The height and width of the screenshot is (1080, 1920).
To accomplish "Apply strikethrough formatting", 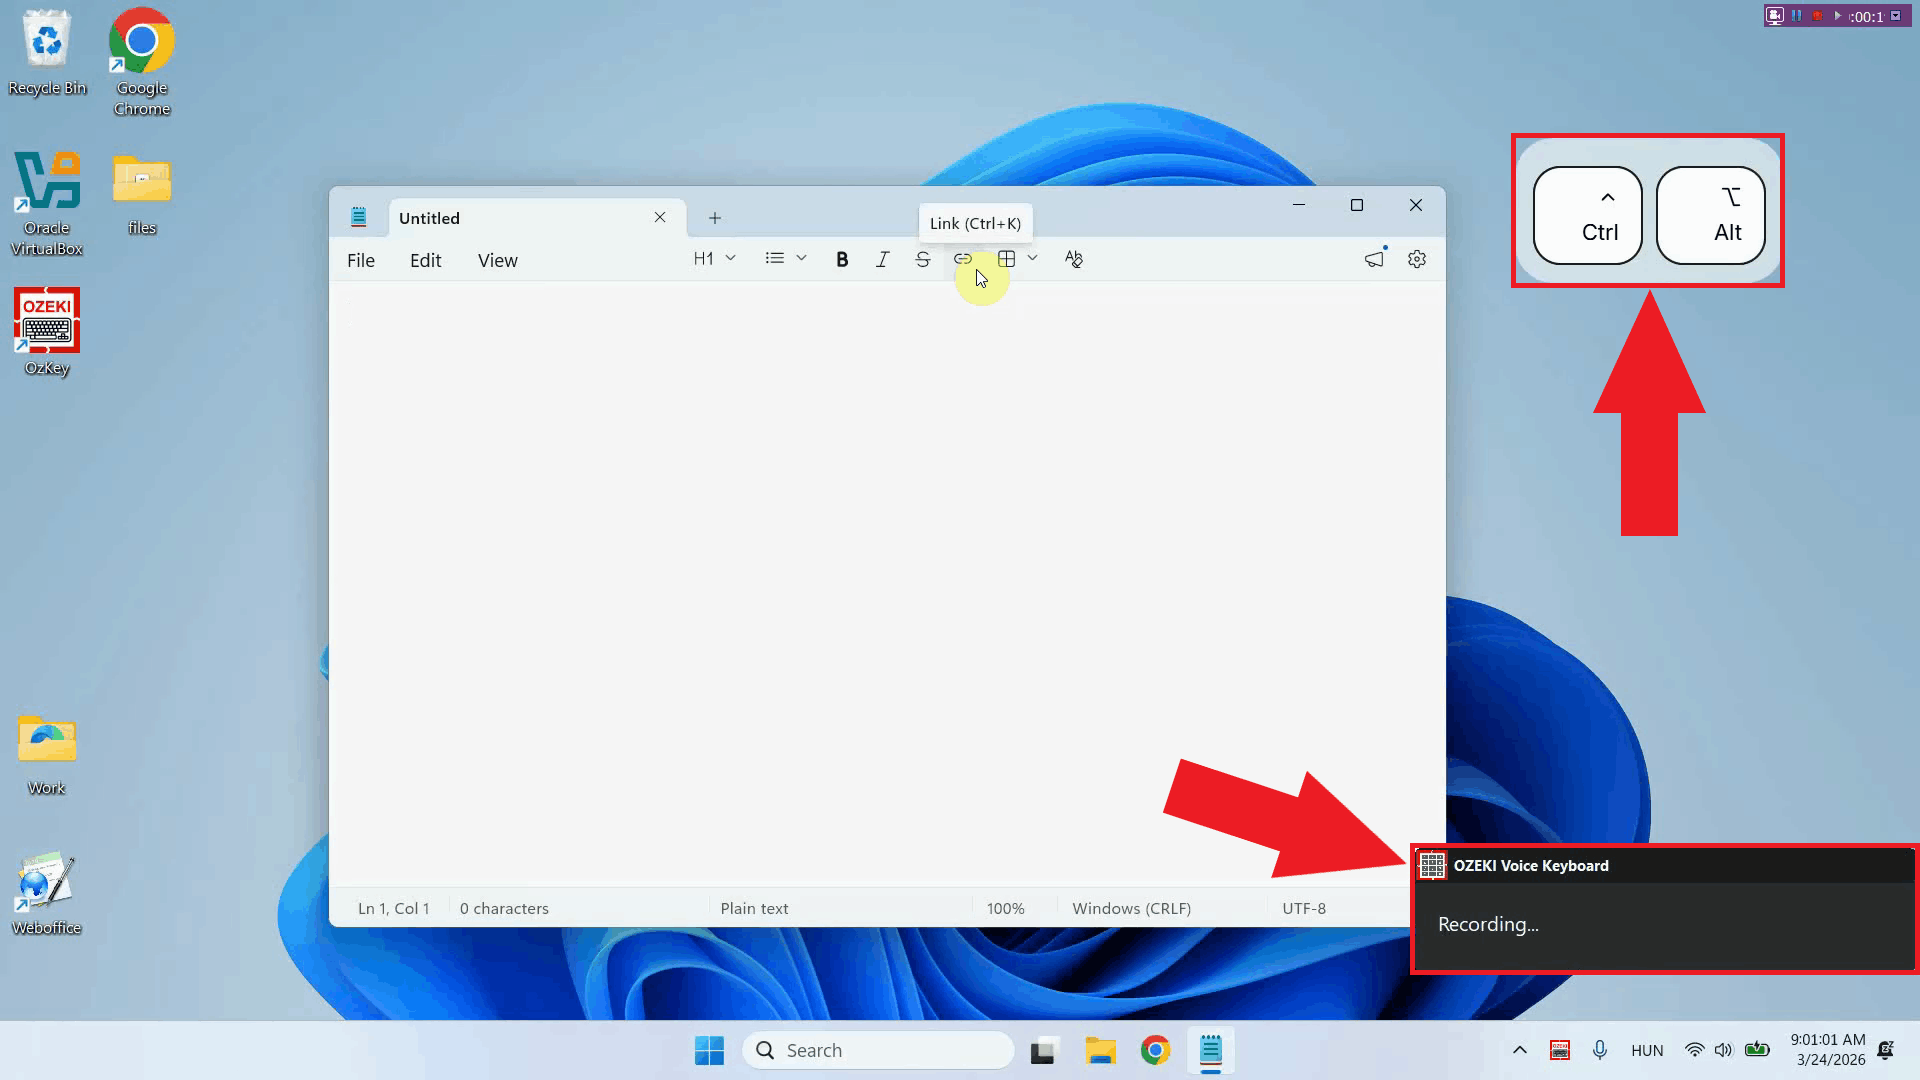I will (922, 259).
